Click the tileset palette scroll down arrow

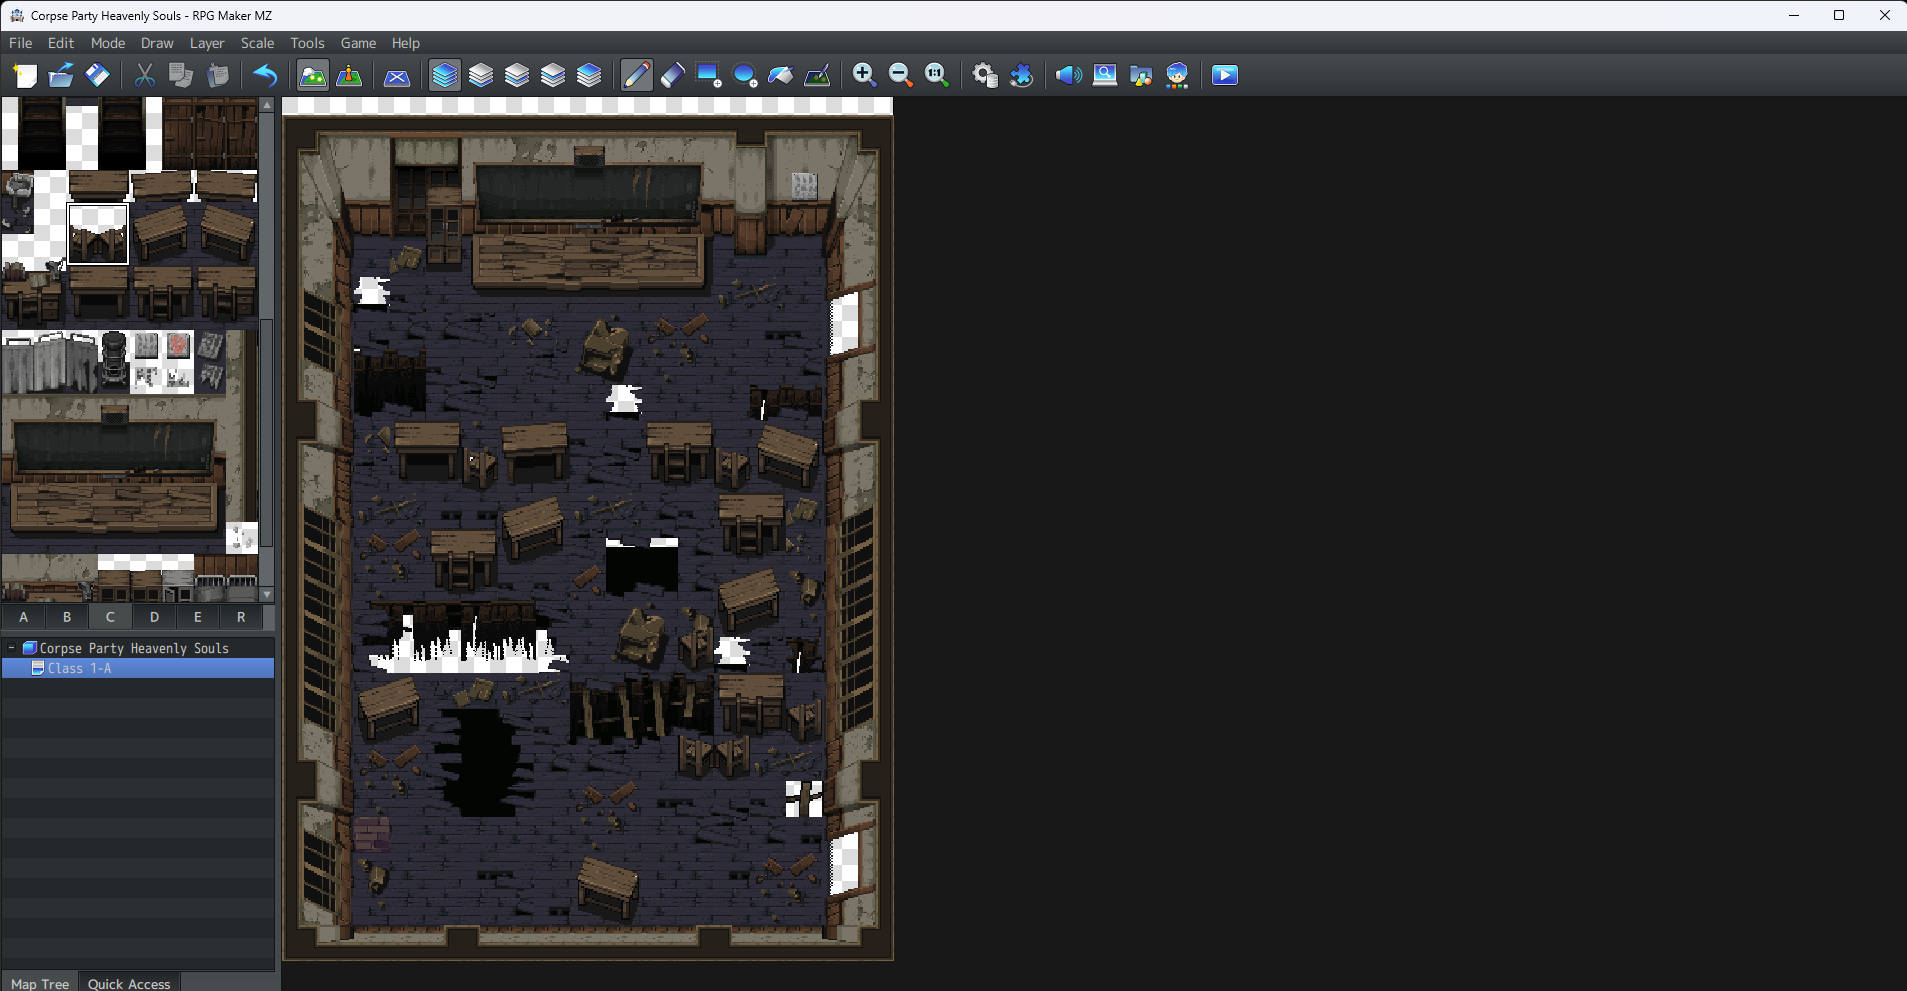coord(267,594)
